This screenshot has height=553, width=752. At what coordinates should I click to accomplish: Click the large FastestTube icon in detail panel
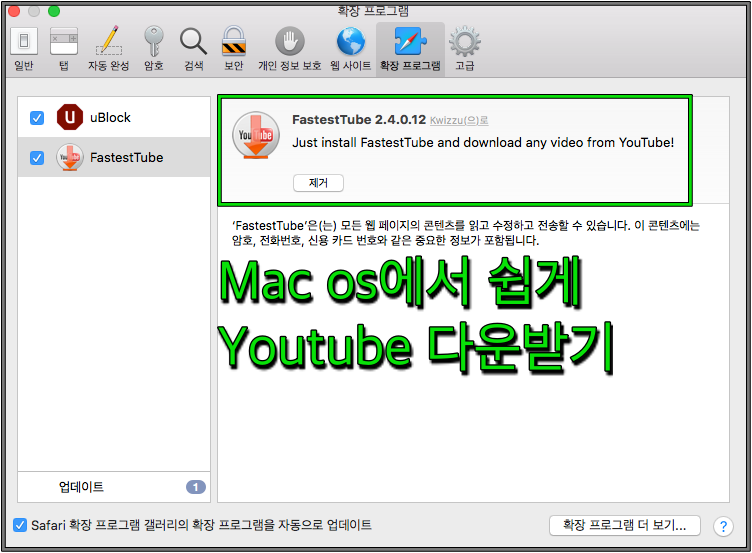click(x=256, y=136)
